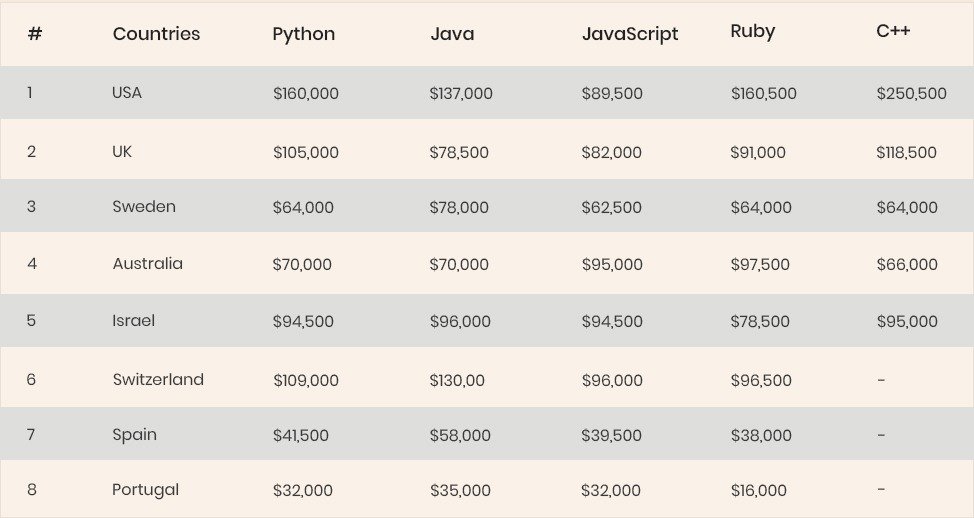Click Portugal's Ruby salary $16,000
The height and width of the screenshot is (518, 974).
pos(758,490)
